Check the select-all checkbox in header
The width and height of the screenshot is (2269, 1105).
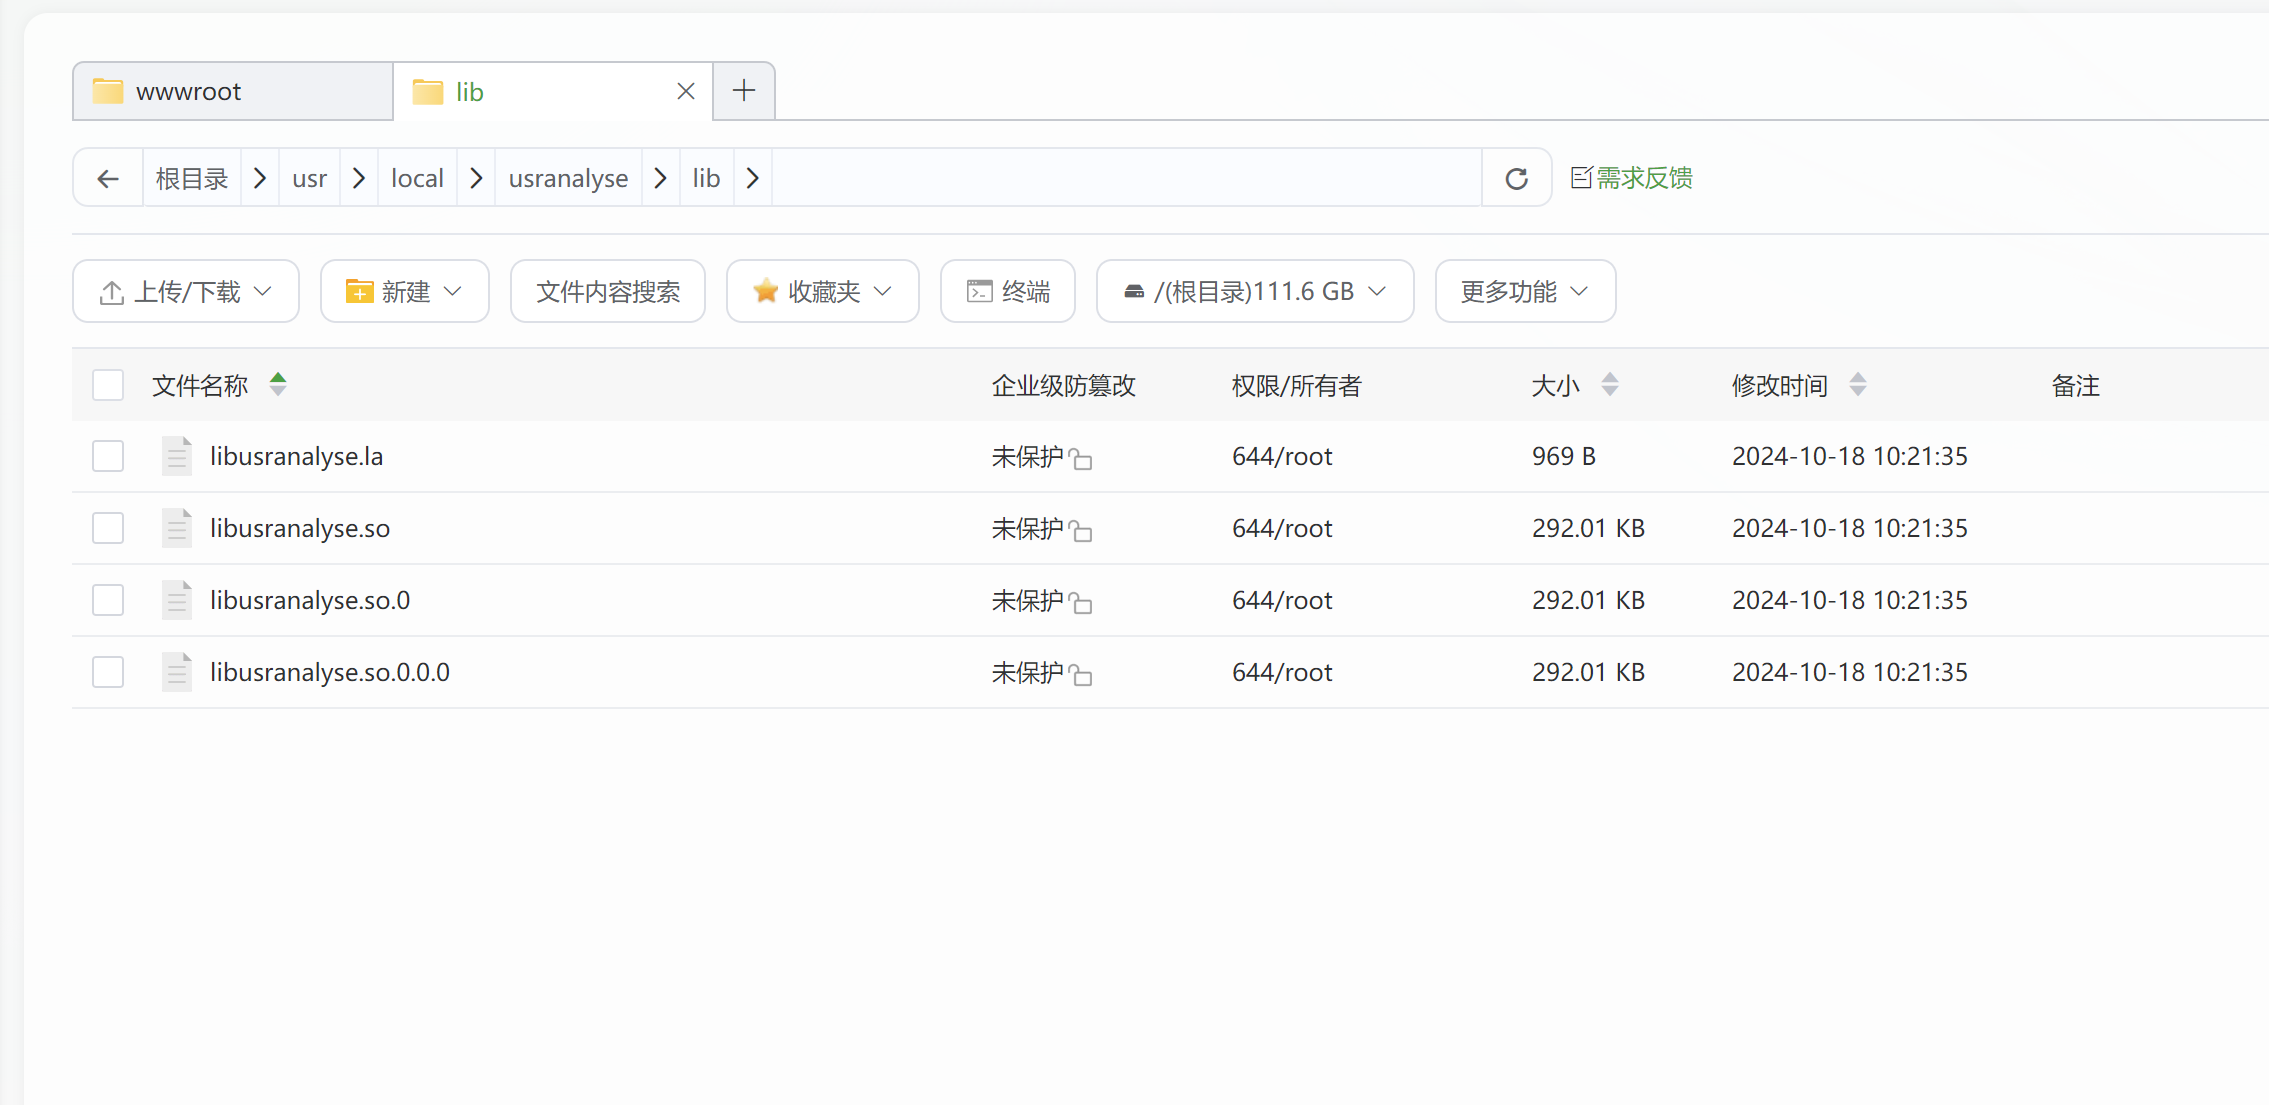(107, 384)
